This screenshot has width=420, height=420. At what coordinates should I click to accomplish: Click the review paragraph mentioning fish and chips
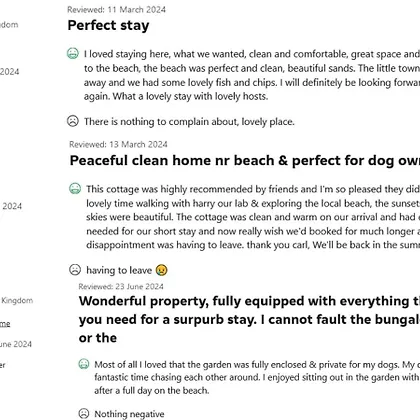pyautogui.click(x=252, y=75)
